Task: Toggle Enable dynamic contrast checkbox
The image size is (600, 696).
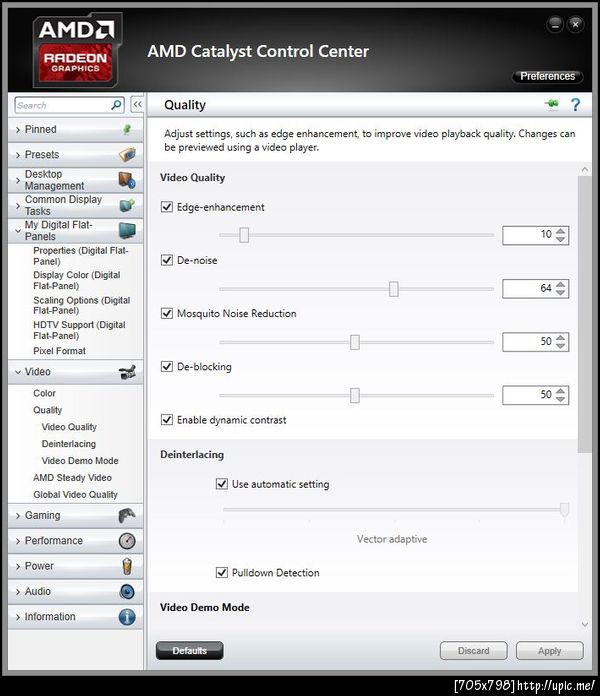Action: coord(167,420)
